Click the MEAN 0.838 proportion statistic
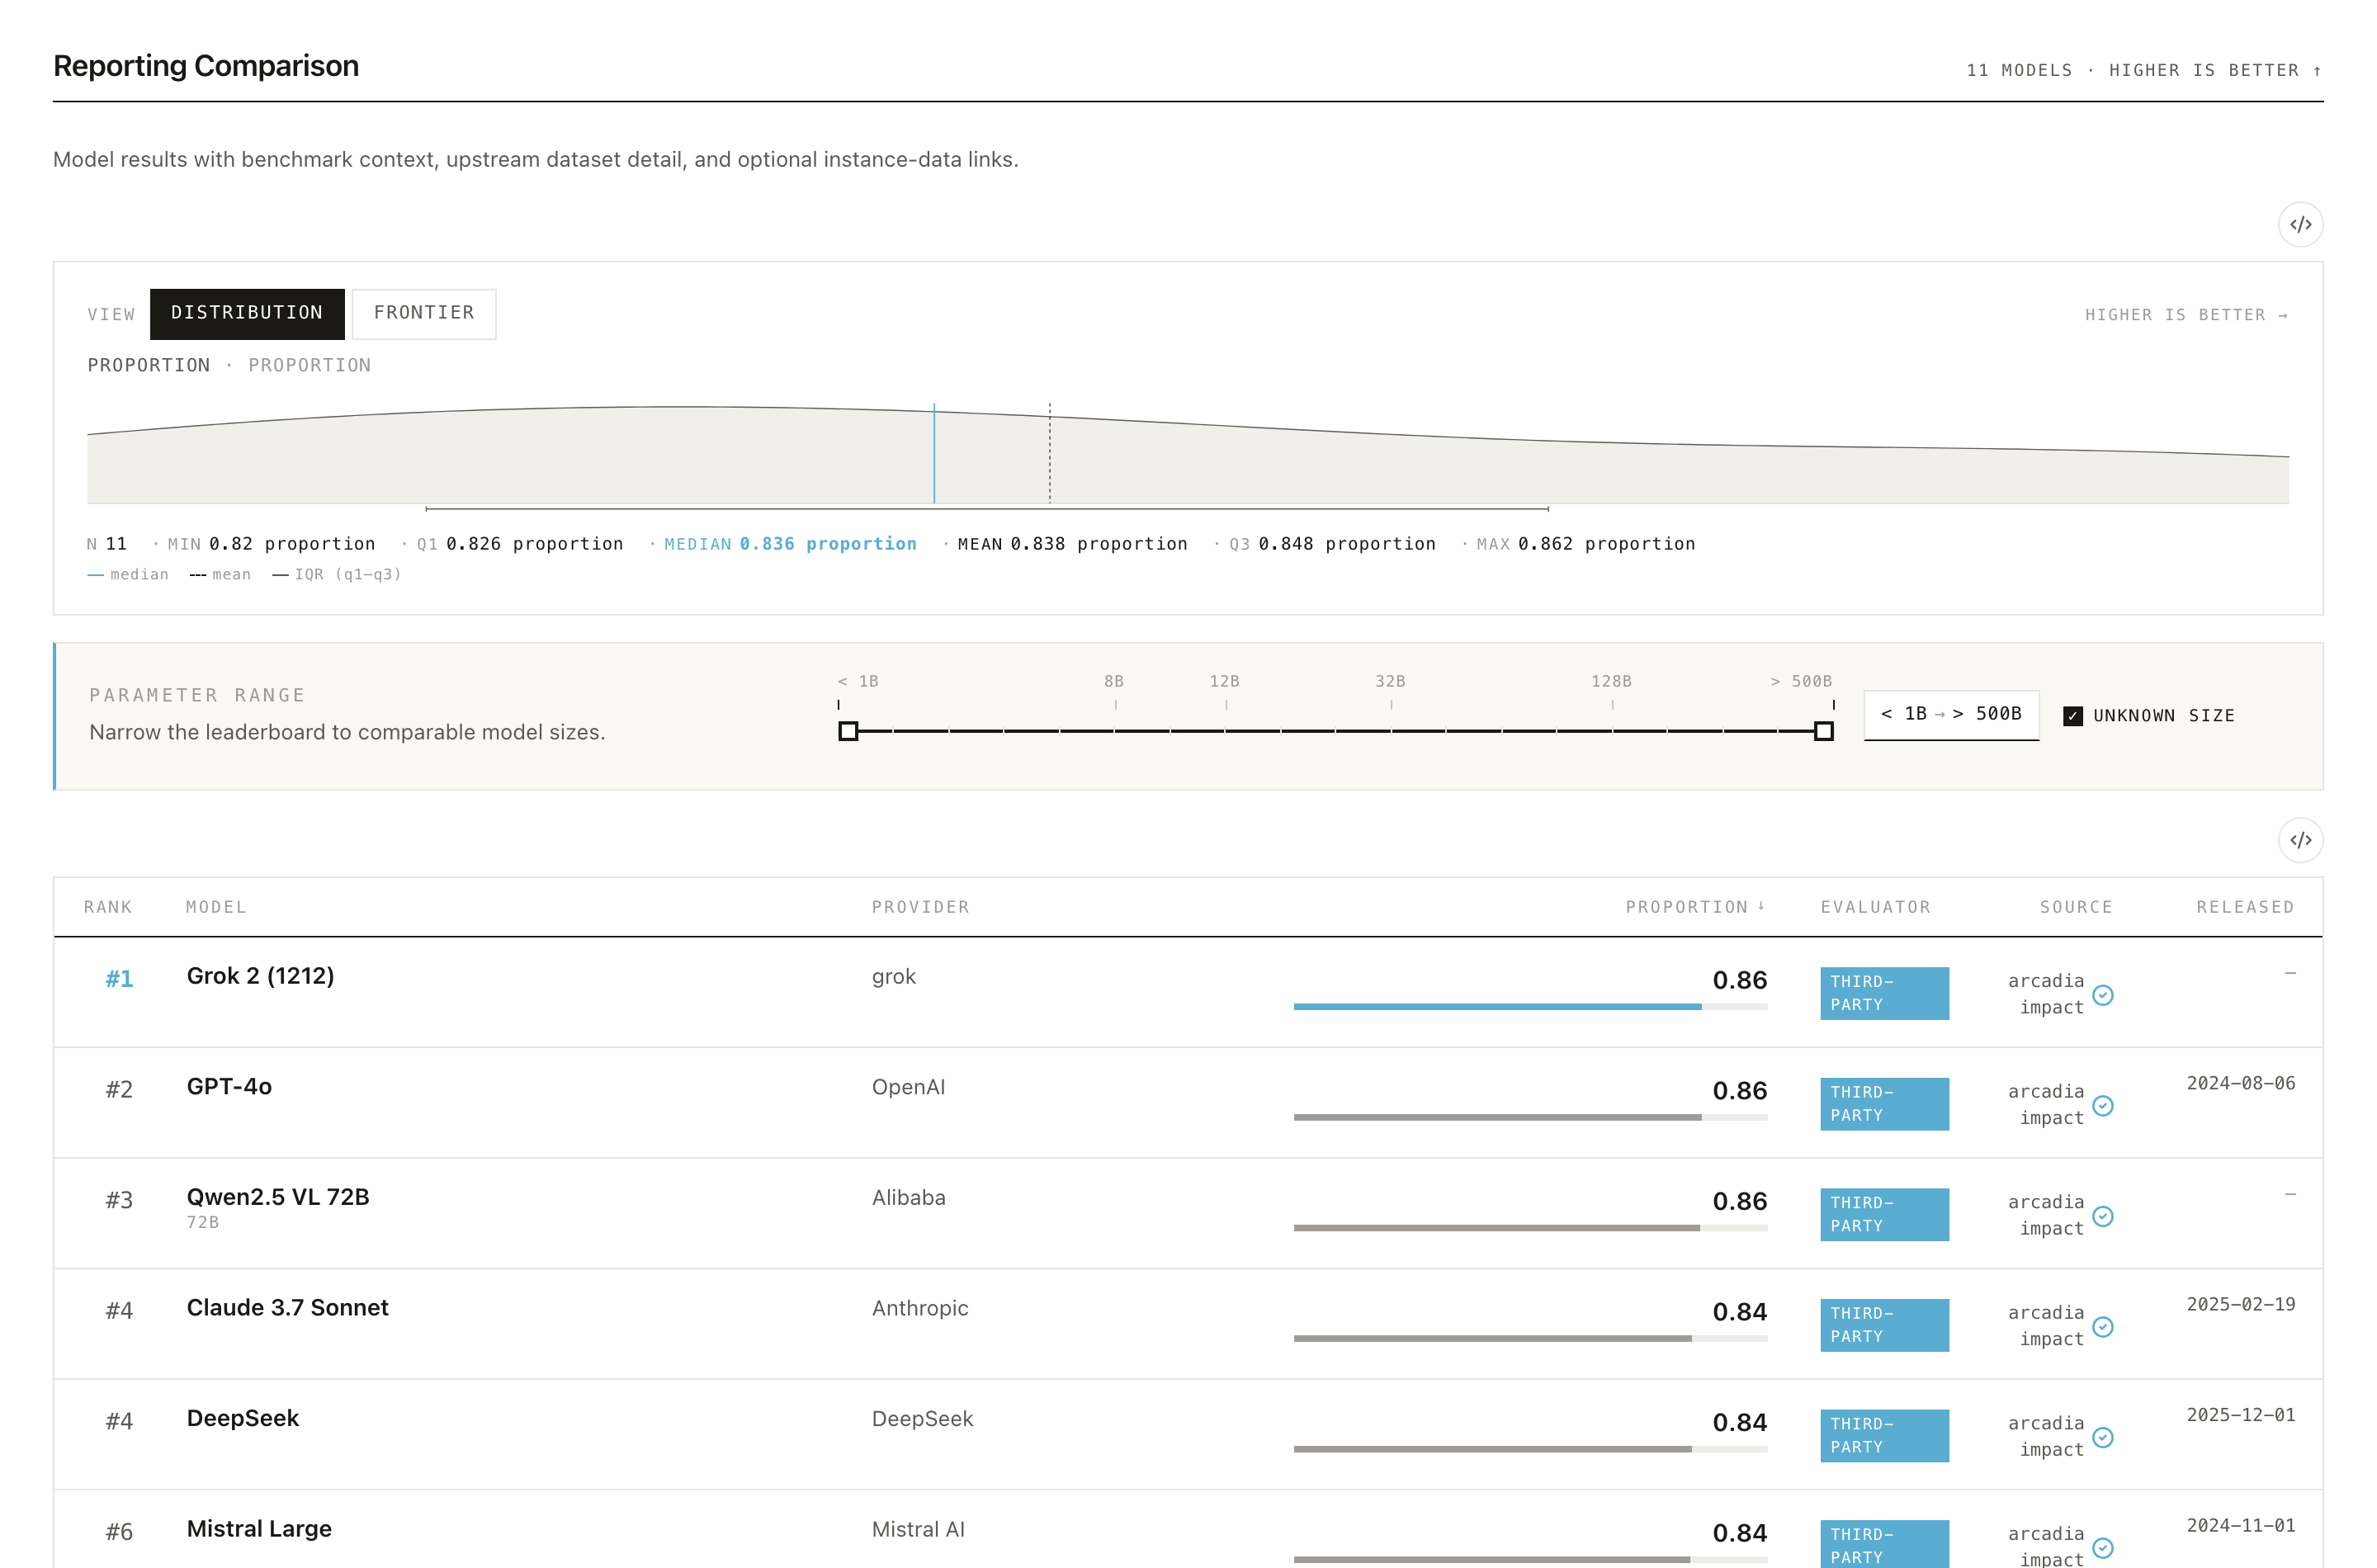The width and height of the screenshot is (2377, 1568). 1072,544
